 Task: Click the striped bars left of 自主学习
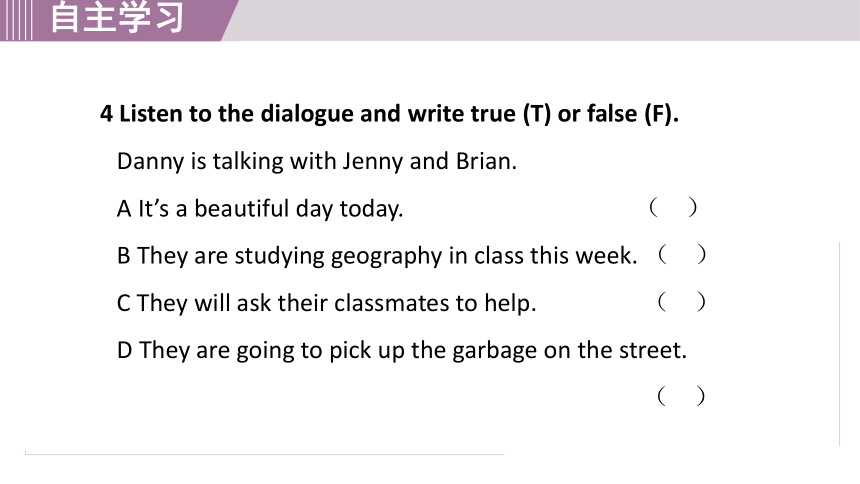[16, 20]
